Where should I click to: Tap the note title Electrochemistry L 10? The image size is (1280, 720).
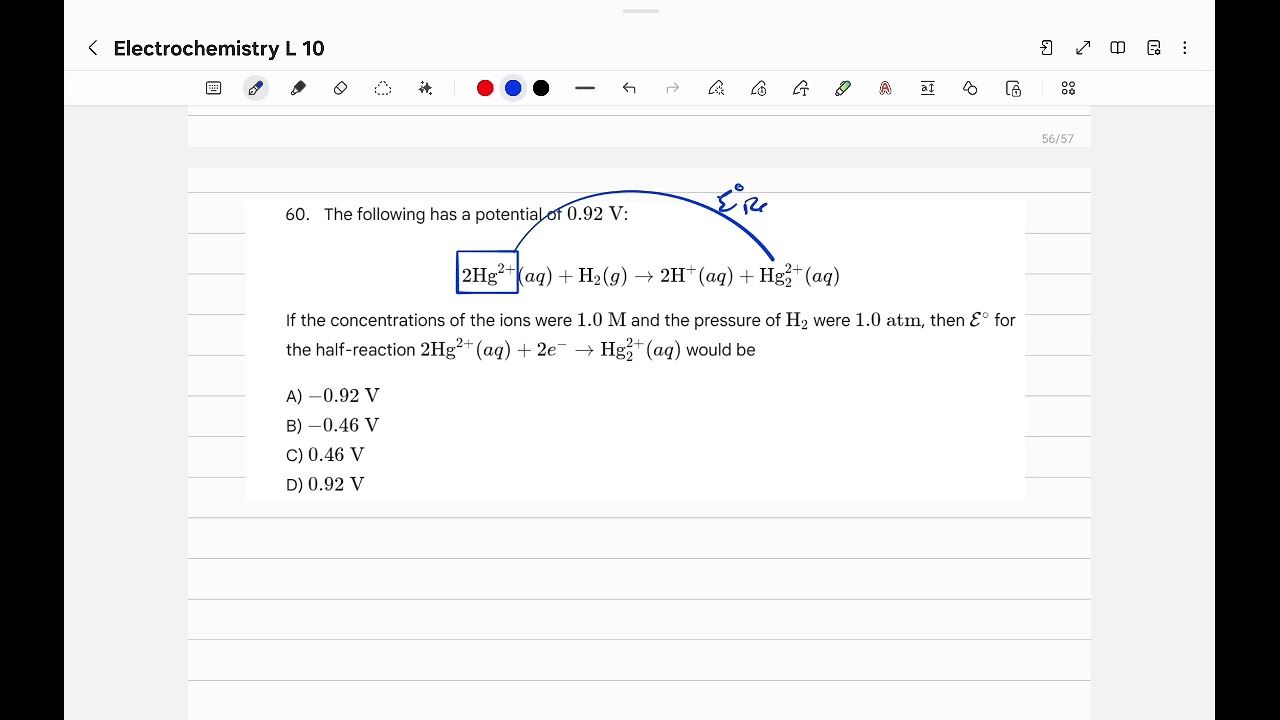click(x=219, y=48)
